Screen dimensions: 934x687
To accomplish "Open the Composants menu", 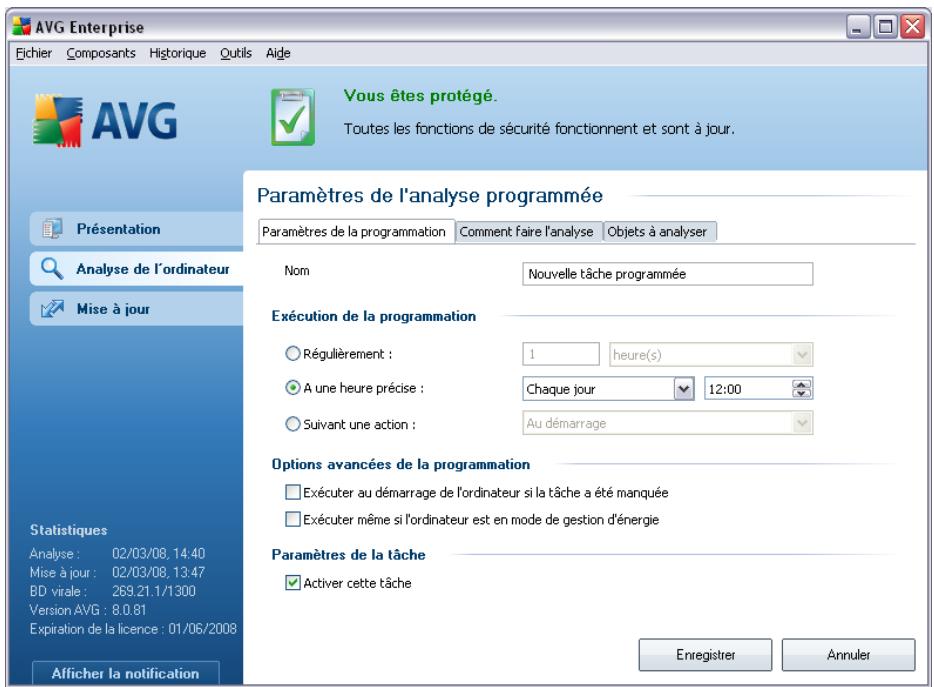I will click(x=101, y=53).
